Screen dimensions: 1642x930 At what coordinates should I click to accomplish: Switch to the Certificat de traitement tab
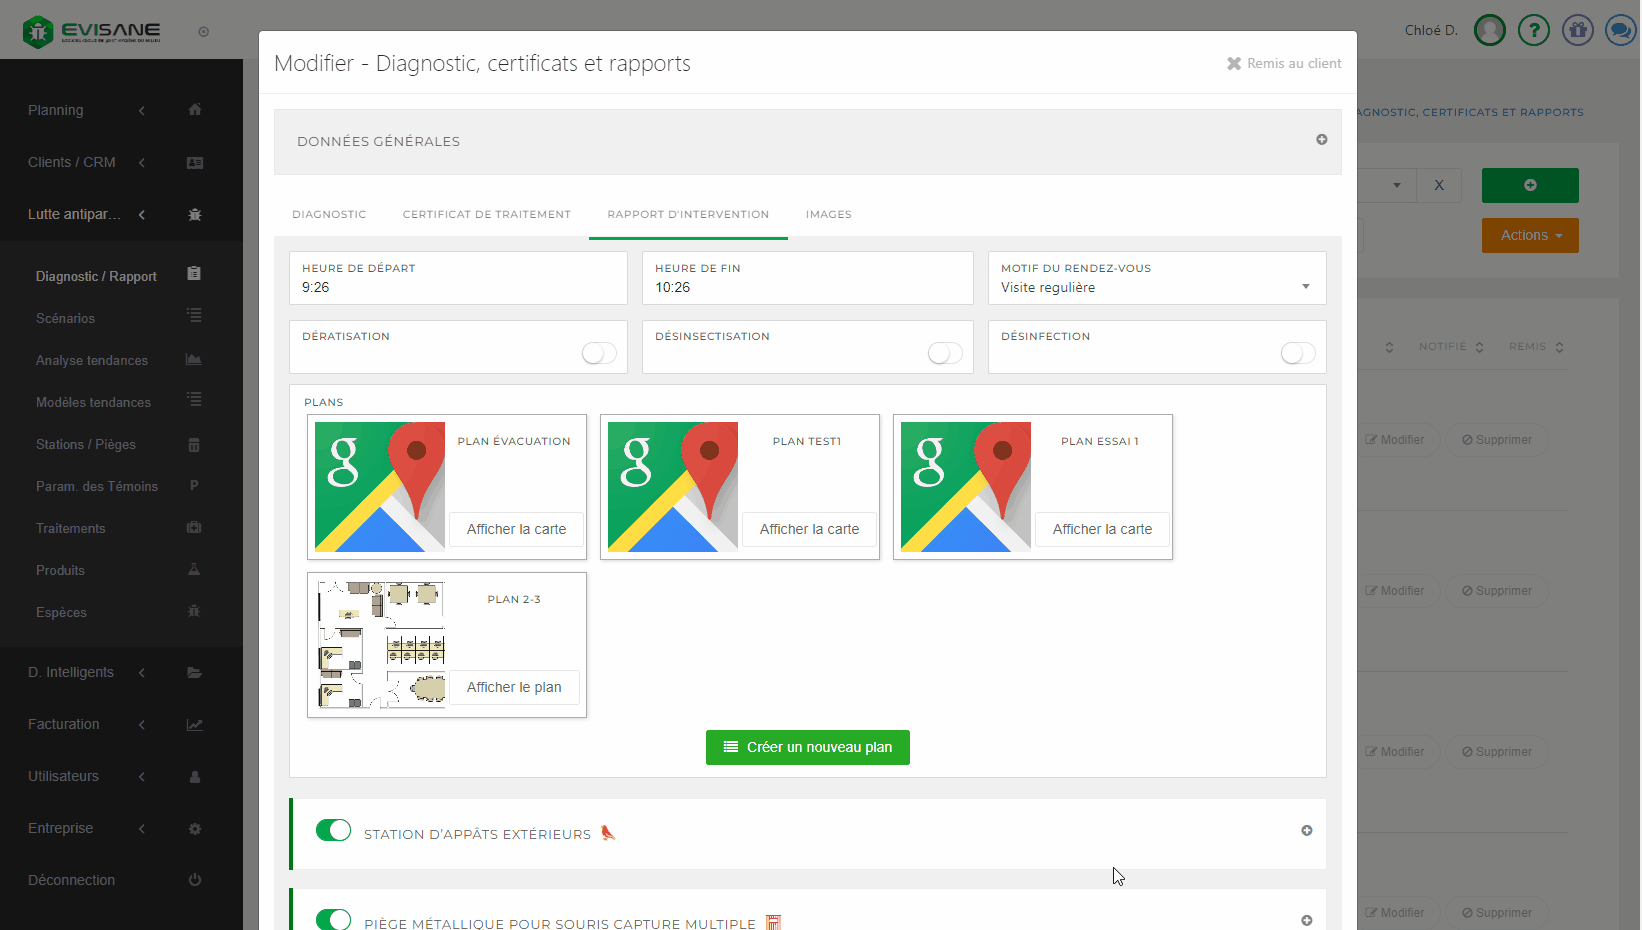pyautogui.click(x=486, y=214)
